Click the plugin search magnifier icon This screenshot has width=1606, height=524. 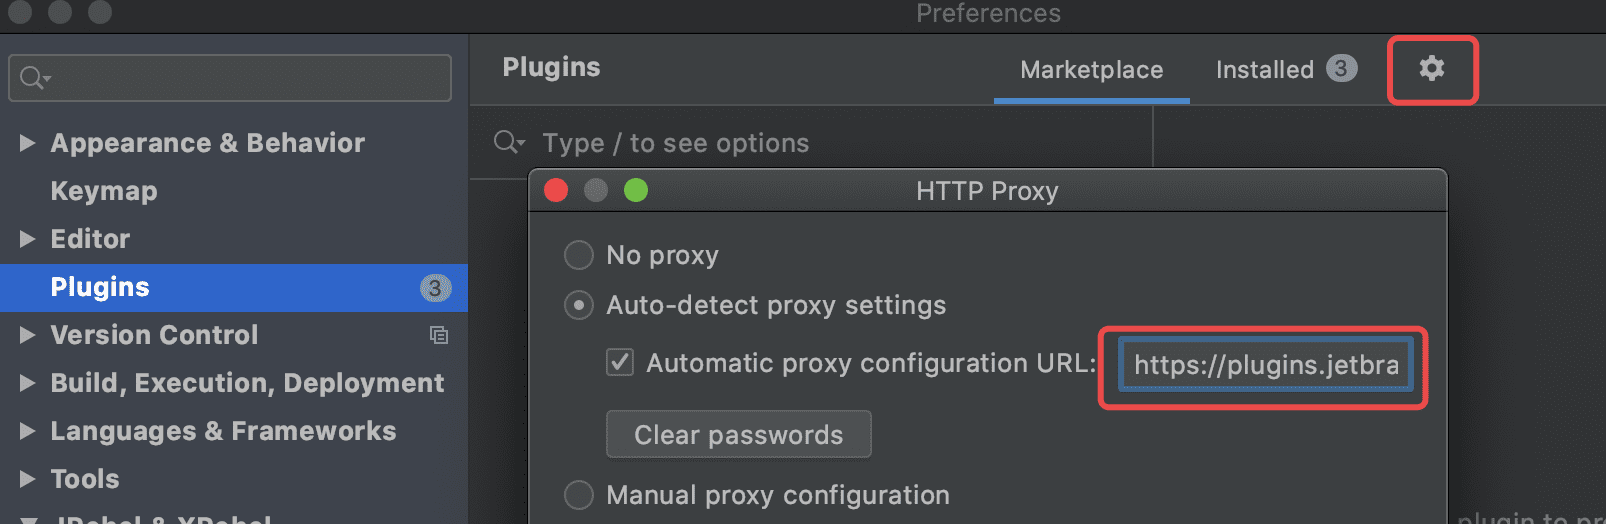coord(508,143)
